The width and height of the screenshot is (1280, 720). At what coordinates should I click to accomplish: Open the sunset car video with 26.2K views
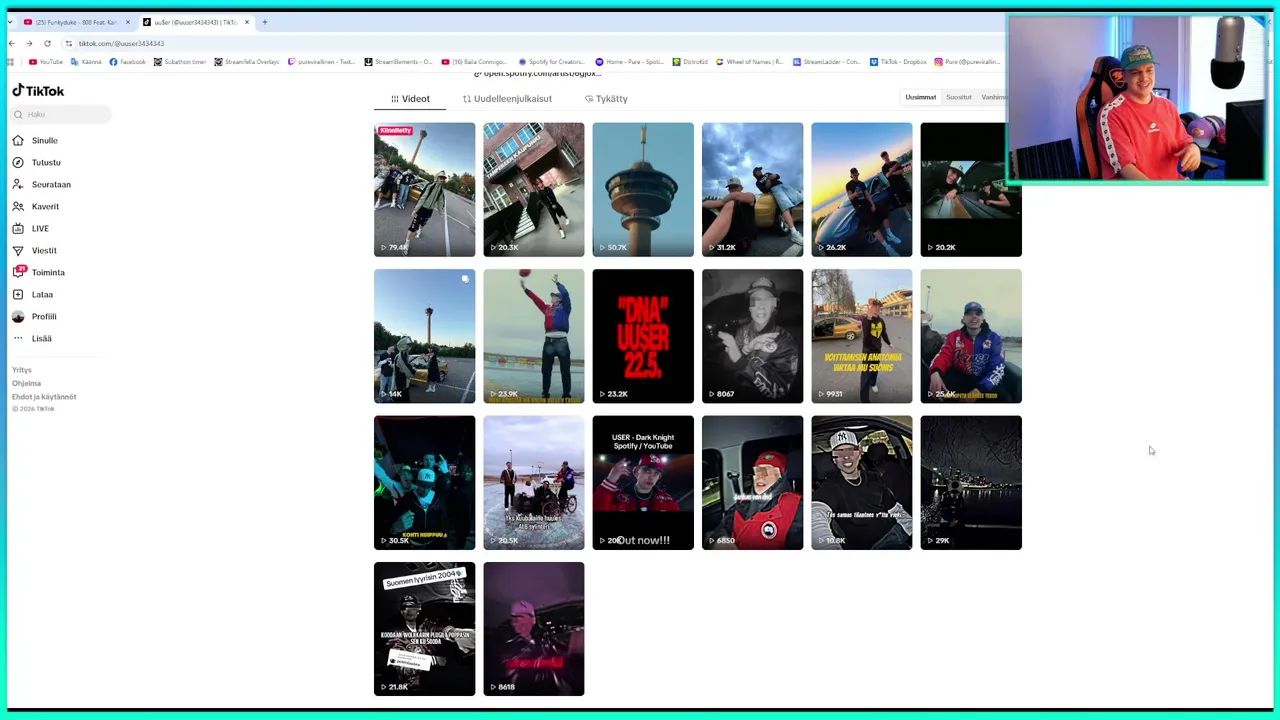pos(862,190)
